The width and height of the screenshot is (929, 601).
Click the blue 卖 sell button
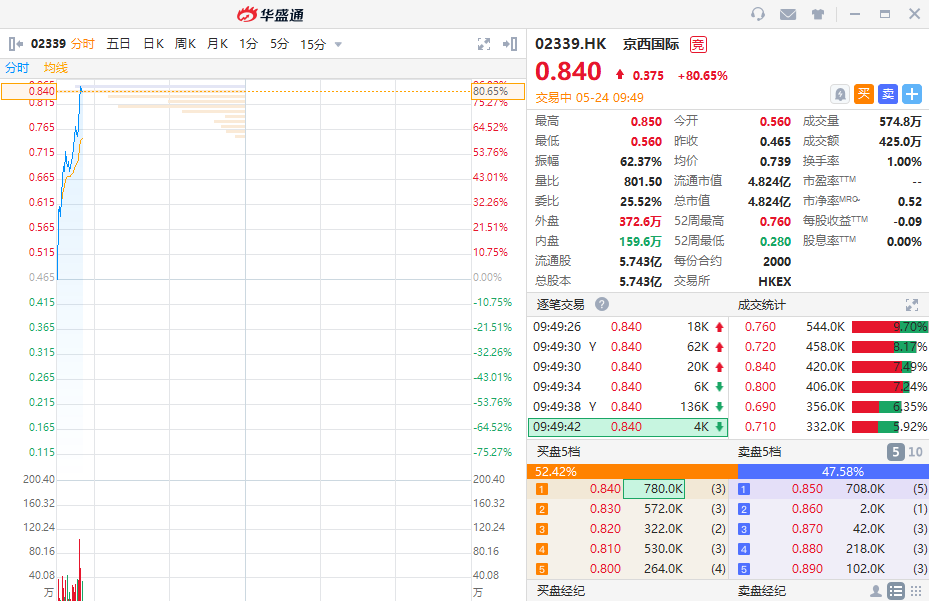pyautogui.click(x=888, y=94)
